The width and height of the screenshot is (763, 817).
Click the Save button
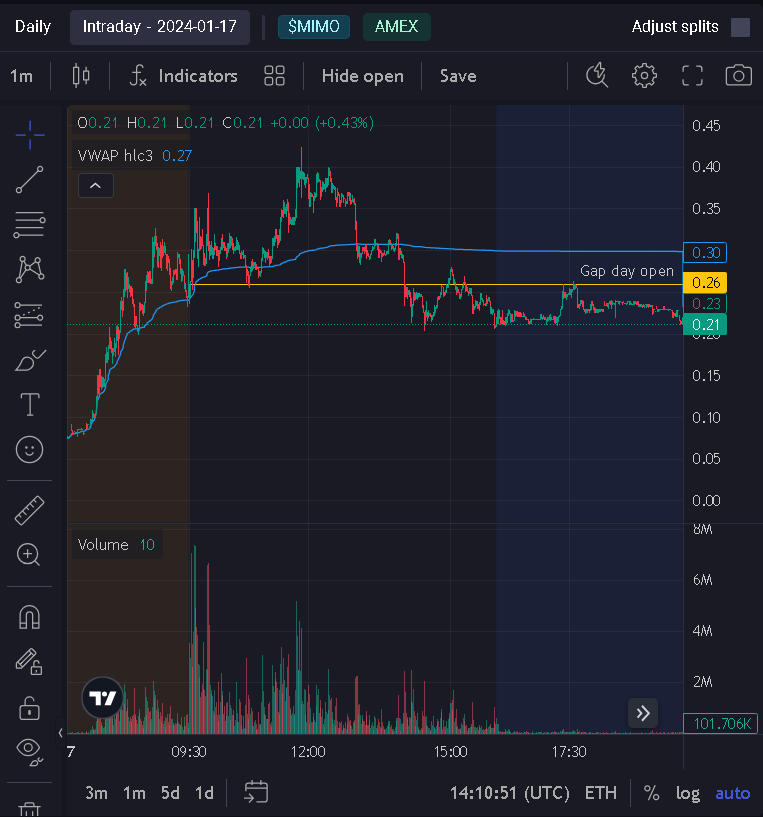coord(458,76)
